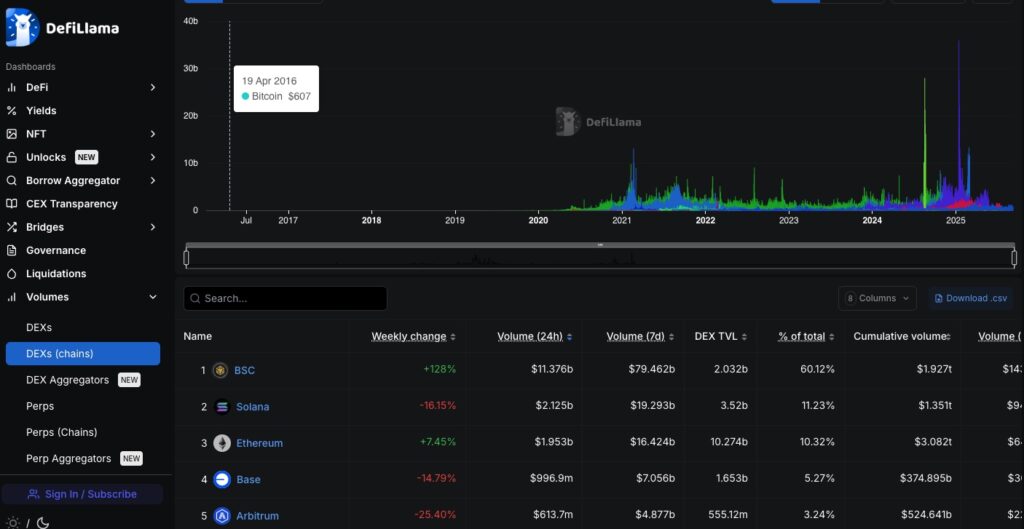Viewport: 1024px width, 529px height.
Task: Click the Base chain logo icon
Action: [222, 479]
